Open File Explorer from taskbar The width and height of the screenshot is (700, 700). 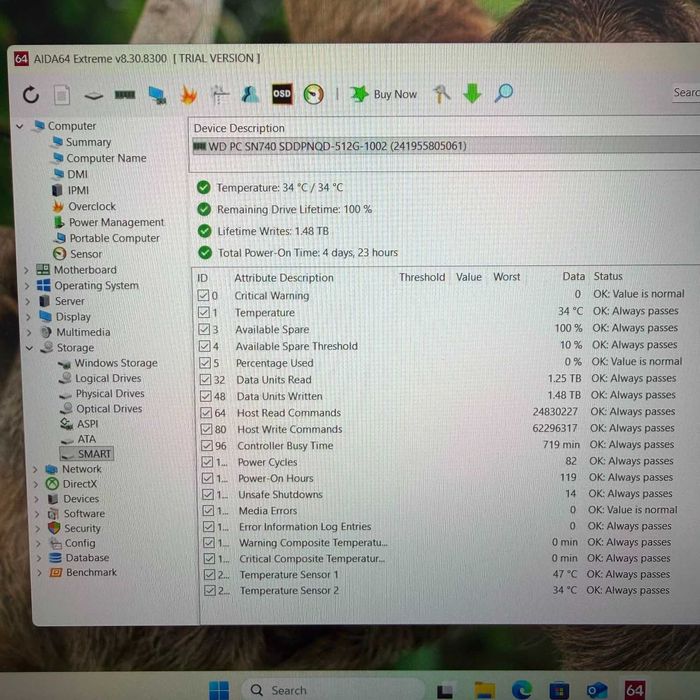point(484,691)
